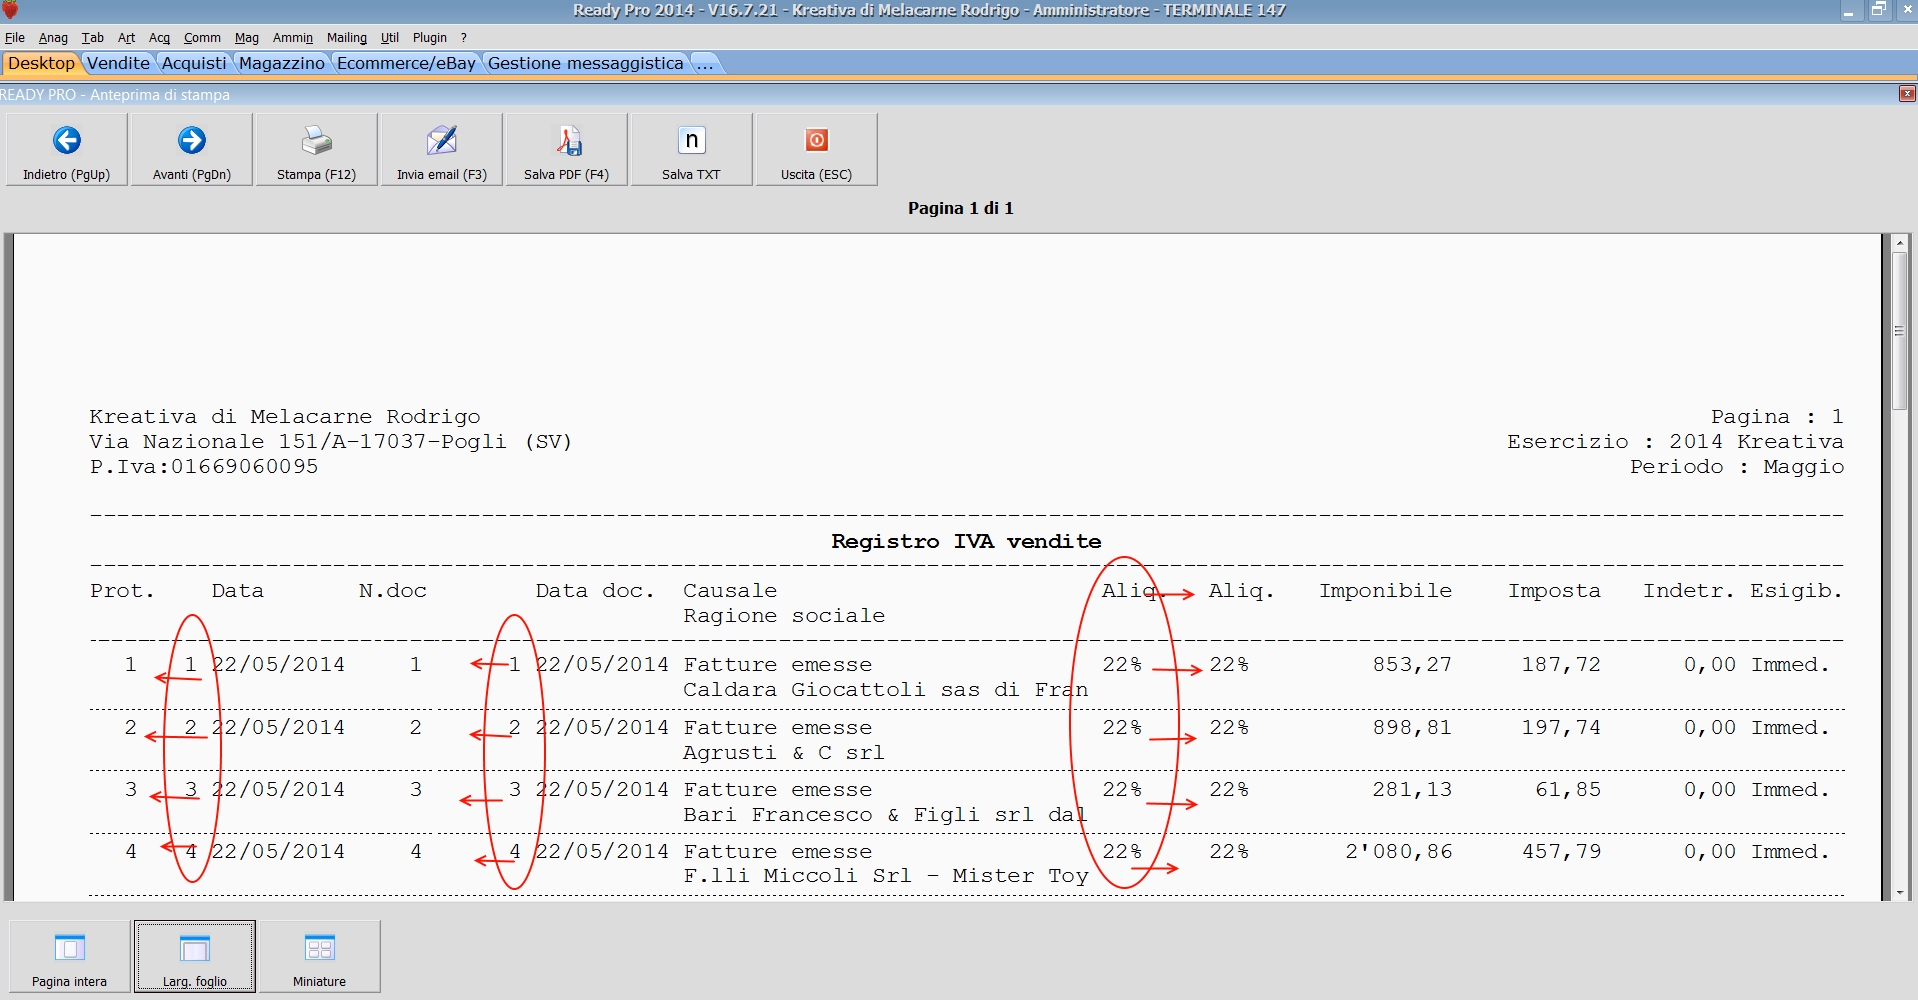Click the 853,27 imponibile amount

pyautogui.click(x=1412, y=665)
